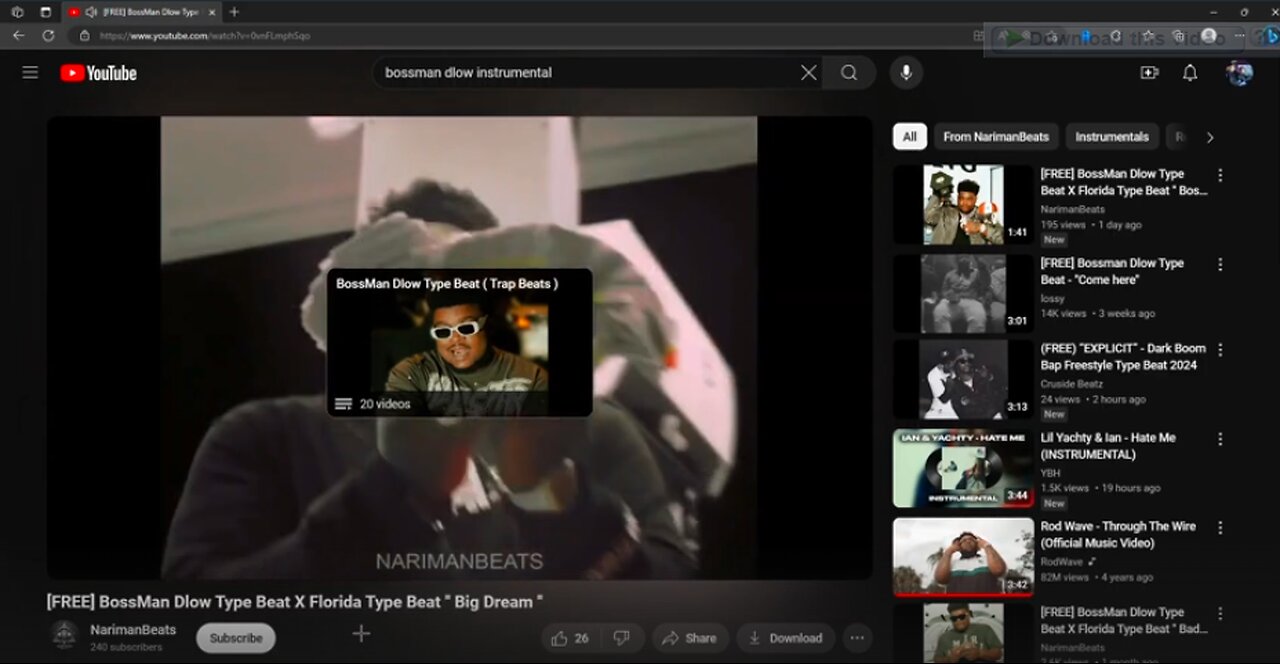The image size is (1280, 664).
Task: Open the notifications bell
Action: 1190,73
